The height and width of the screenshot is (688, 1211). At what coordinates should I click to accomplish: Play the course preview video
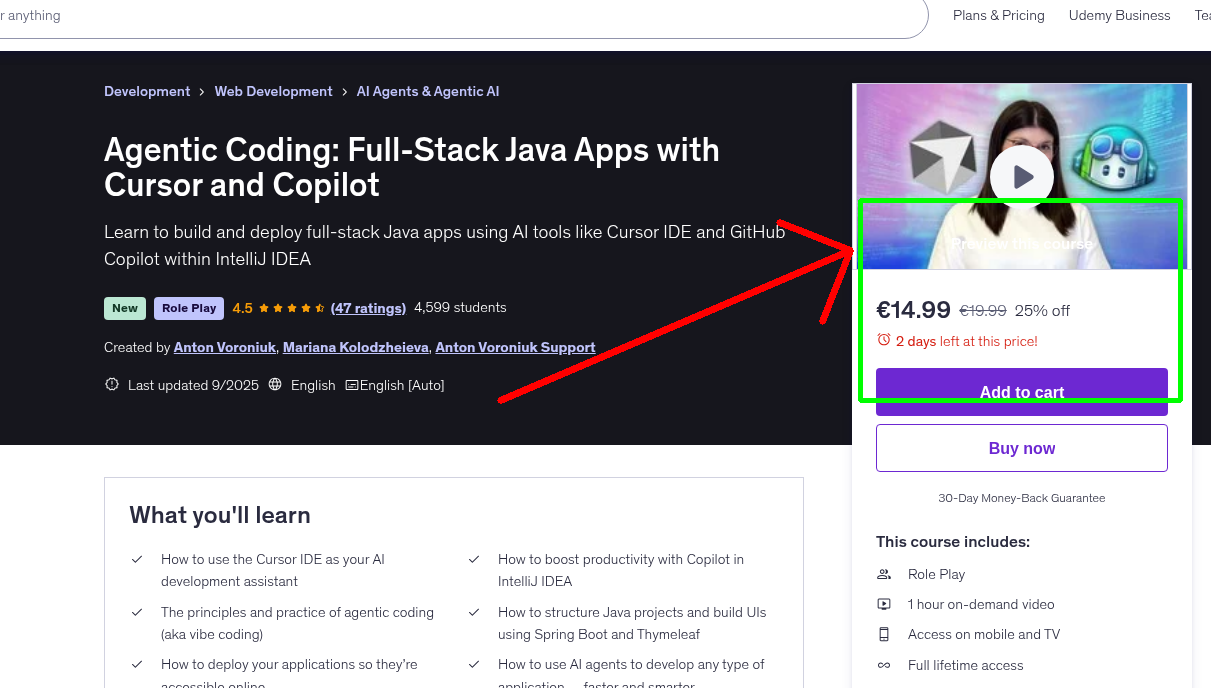point(1021,176)
